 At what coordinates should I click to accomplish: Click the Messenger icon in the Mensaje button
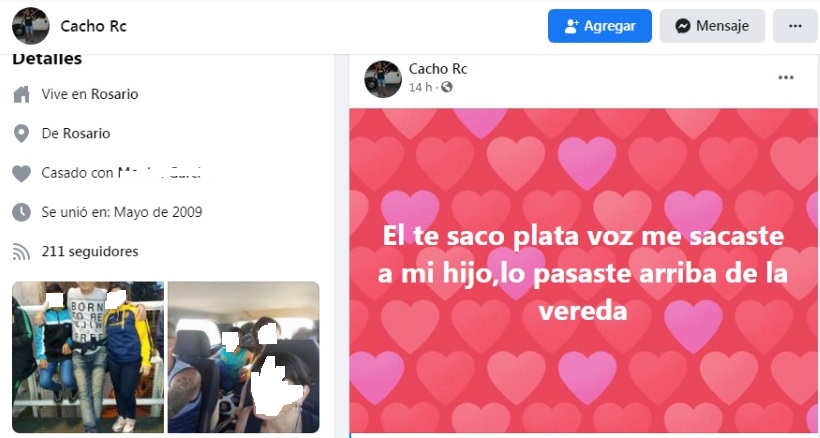point(682,26)
